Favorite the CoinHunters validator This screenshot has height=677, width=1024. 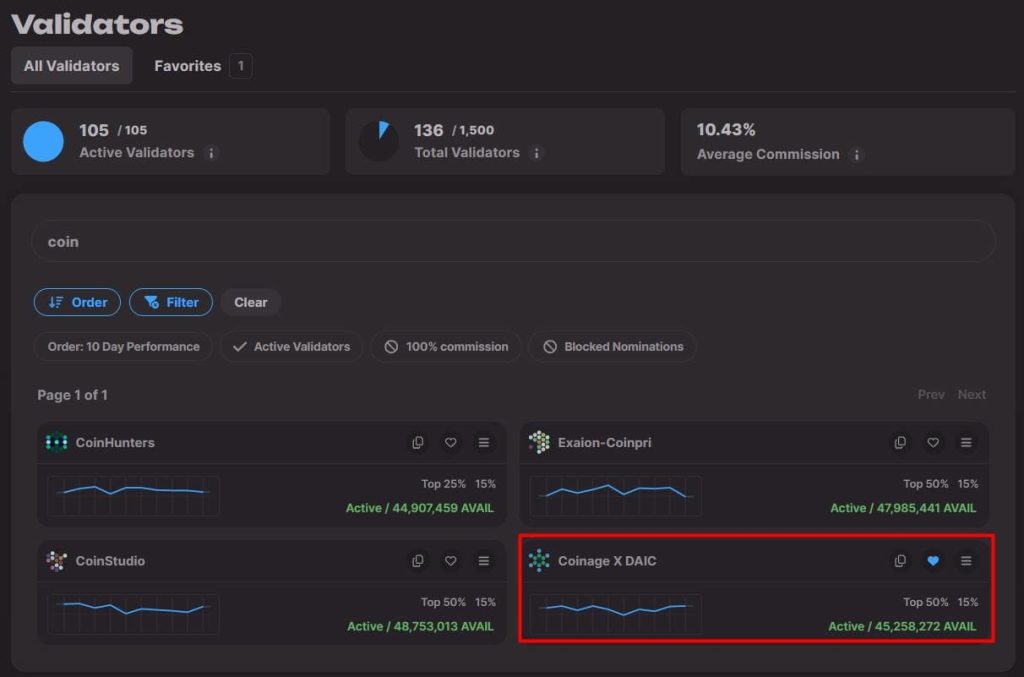(451, 443)
